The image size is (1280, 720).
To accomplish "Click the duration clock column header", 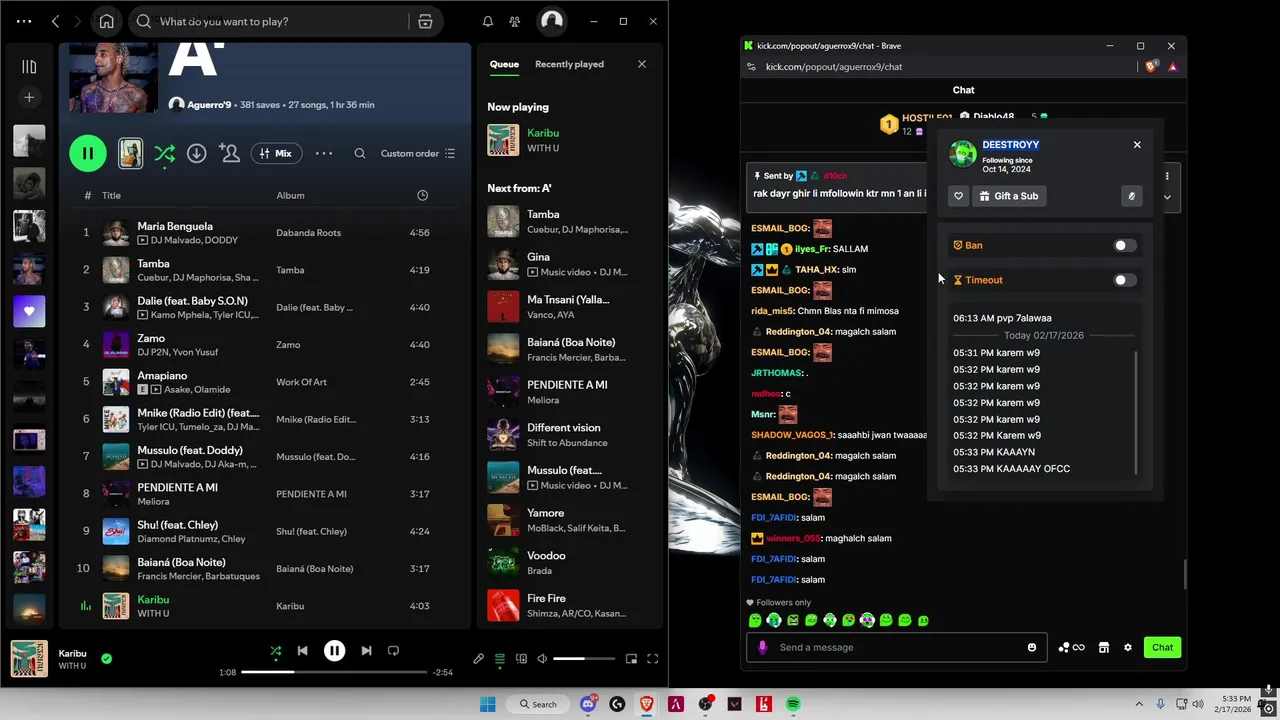I will click(422, 195).
